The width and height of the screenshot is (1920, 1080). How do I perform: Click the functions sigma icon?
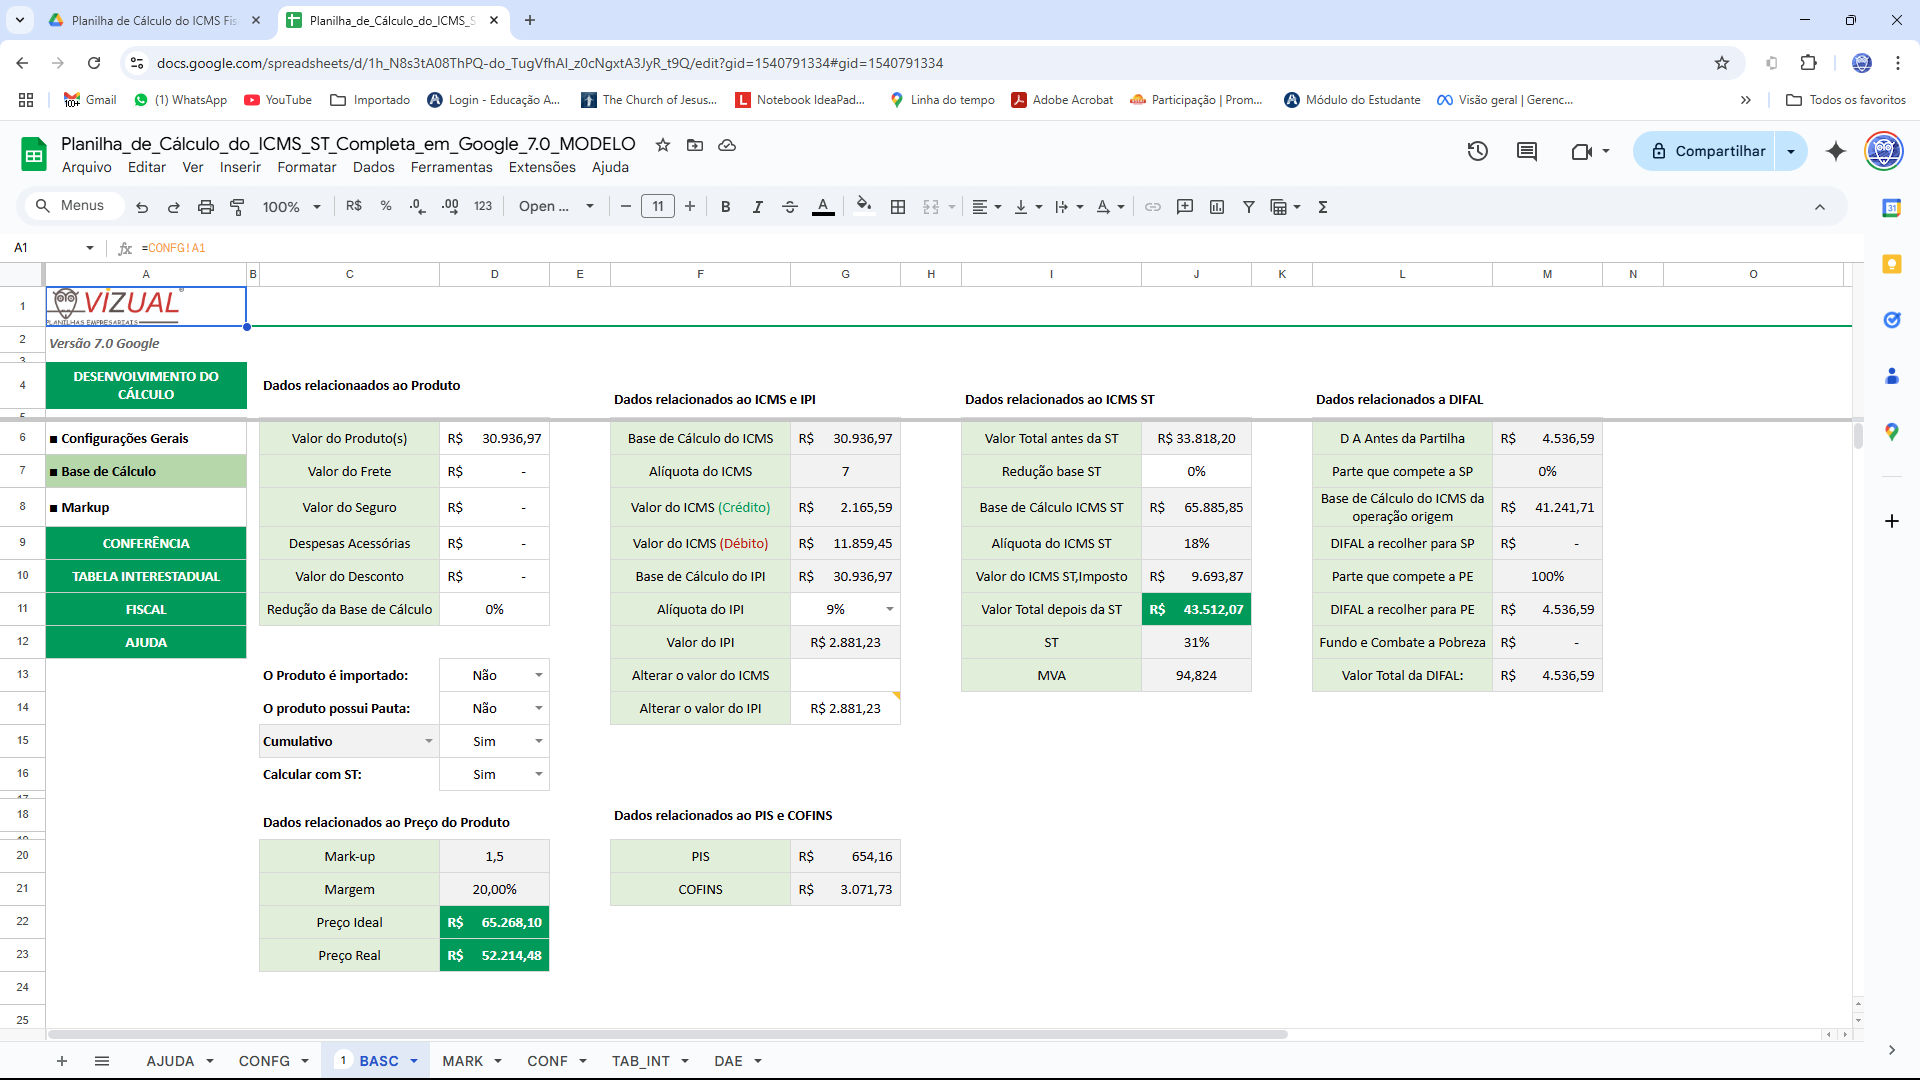(1323, 207)
